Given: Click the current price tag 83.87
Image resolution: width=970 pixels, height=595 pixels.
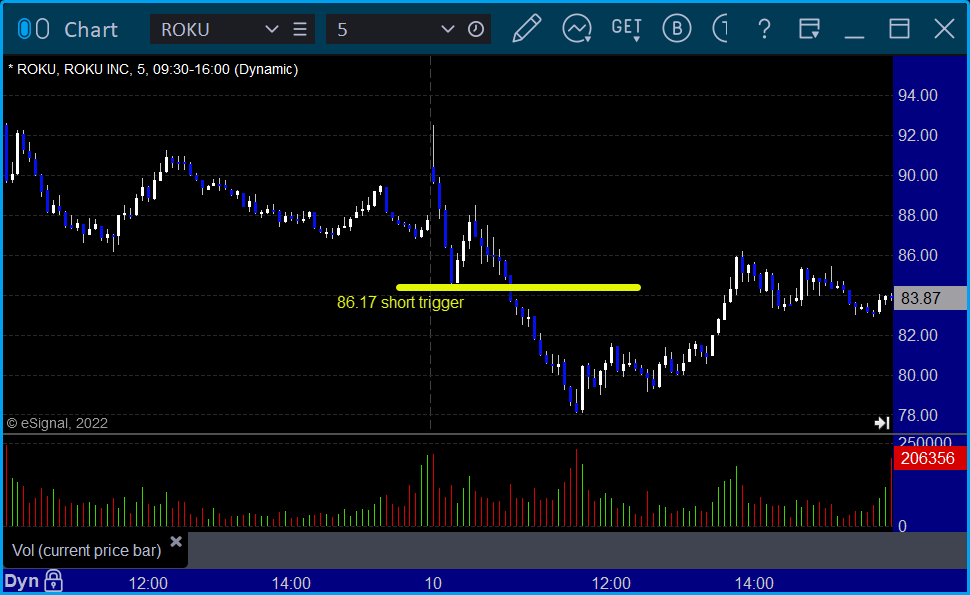Looking at the screenshot, I should pos(930,298).
